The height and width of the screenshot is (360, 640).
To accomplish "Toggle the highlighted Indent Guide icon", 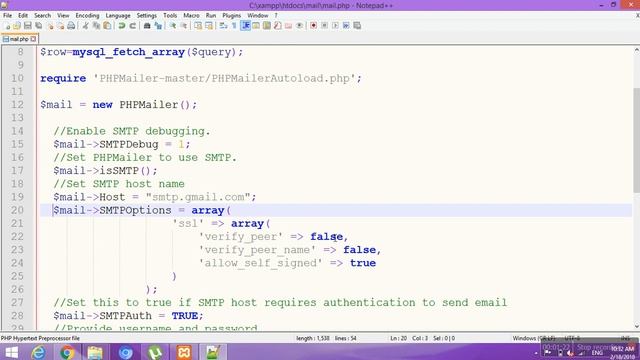I will tap(245, 26).
